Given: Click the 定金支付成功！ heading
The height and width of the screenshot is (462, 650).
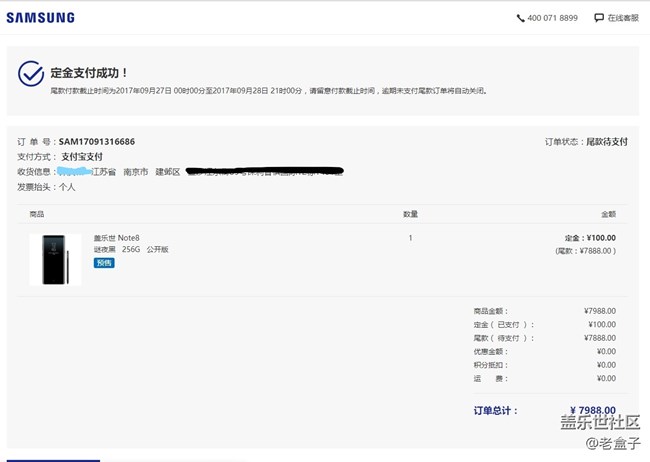Looking at the screenshot, I should click(89, 73).
